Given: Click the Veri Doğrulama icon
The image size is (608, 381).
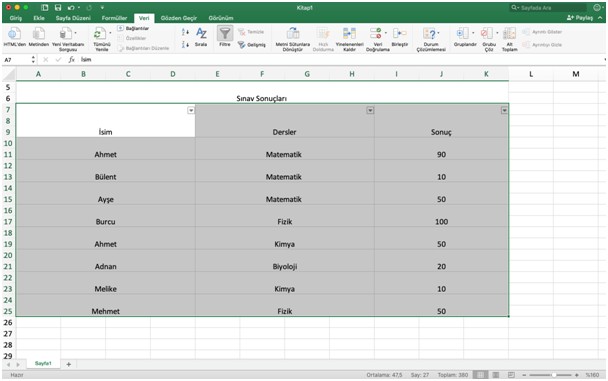Looking at the screenshot, I should pos(375,34).
